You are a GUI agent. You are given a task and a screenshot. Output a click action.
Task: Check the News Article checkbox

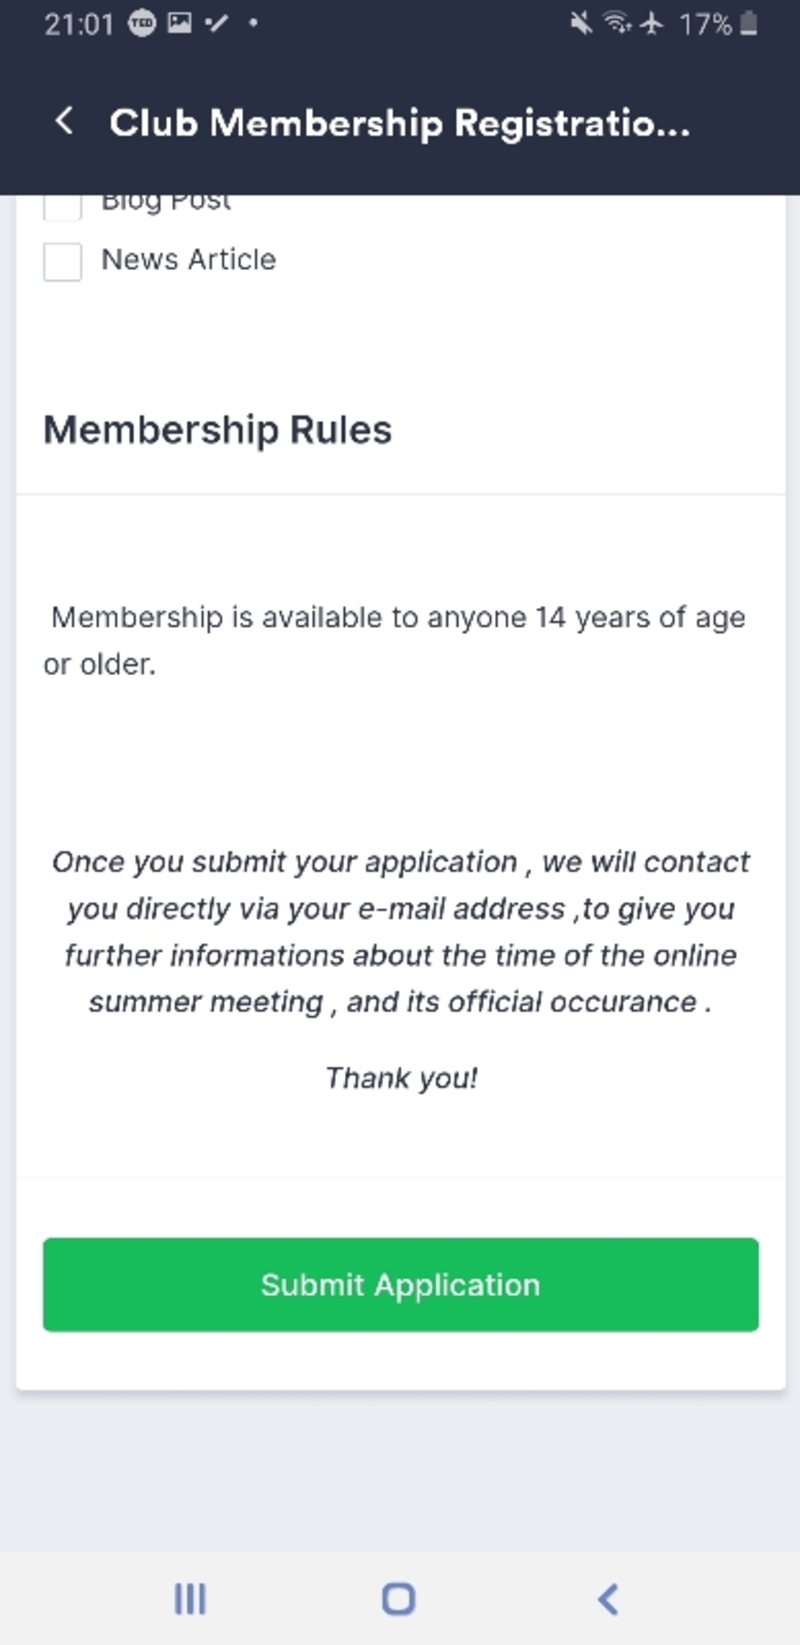tap(62, 261)
